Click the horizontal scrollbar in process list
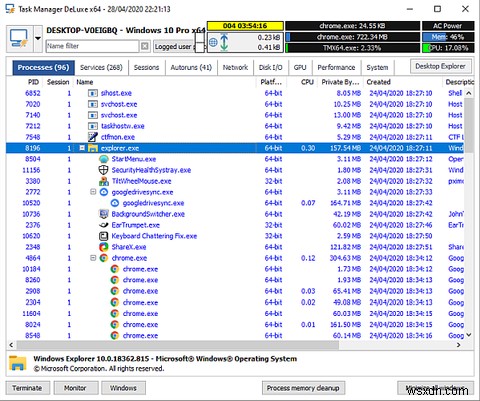 178,345
